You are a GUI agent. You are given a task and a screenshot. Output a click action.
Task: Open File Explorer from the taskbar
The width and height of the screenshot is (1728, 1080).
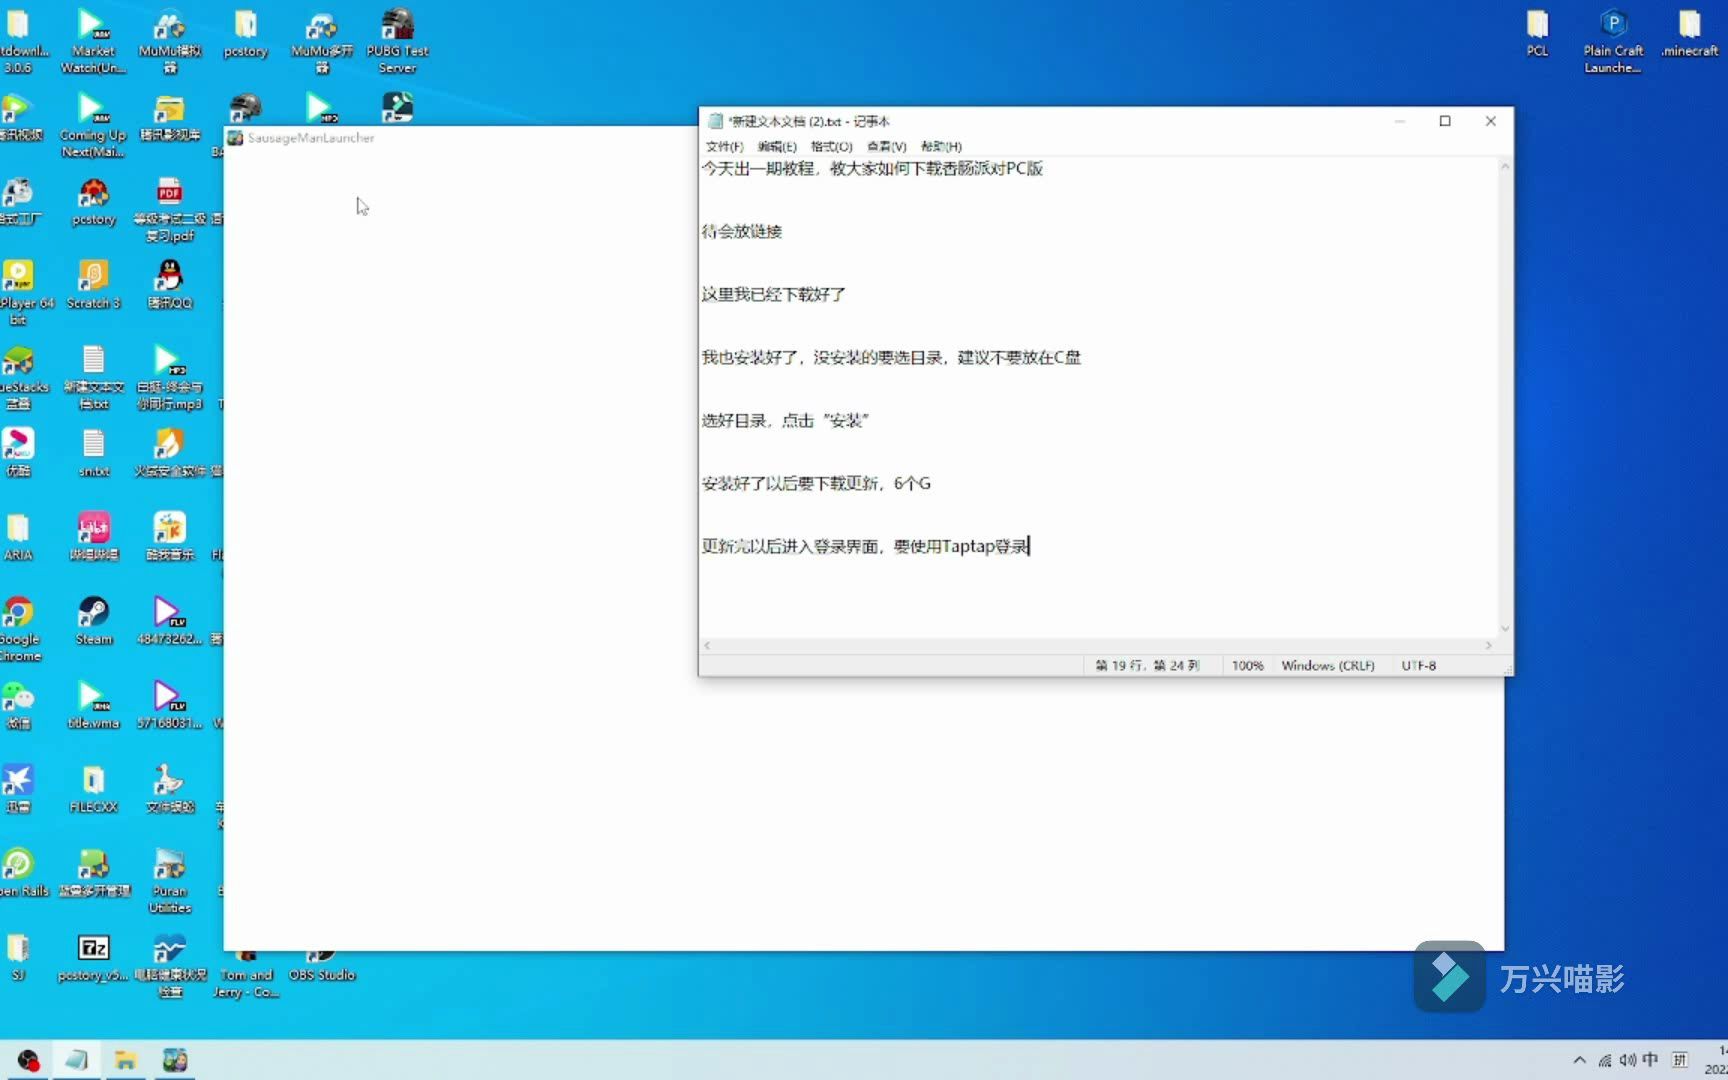pos(125,1059)
